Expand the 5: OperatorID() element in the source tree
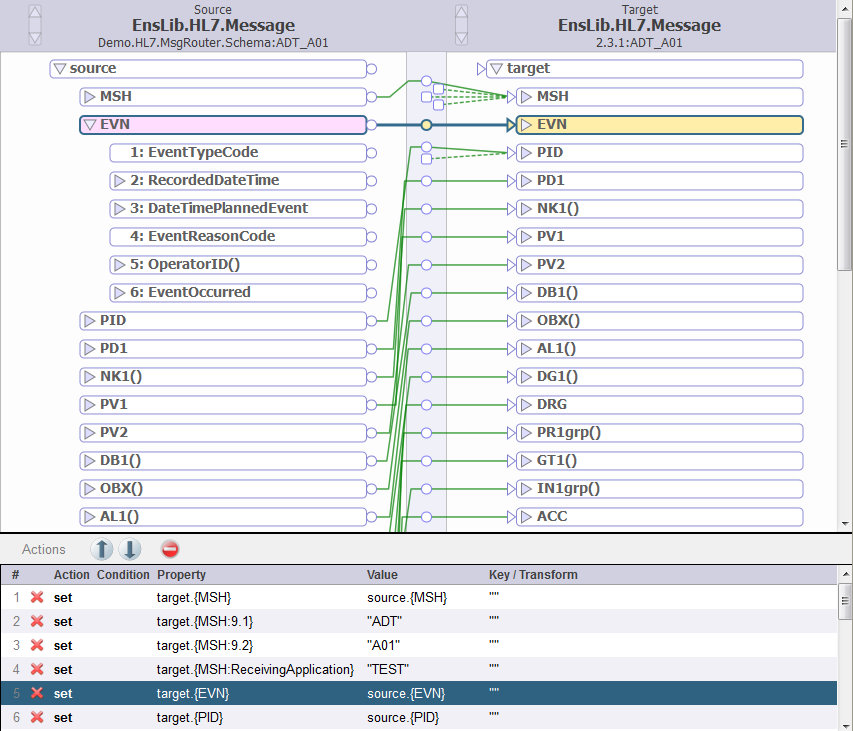 117,264
